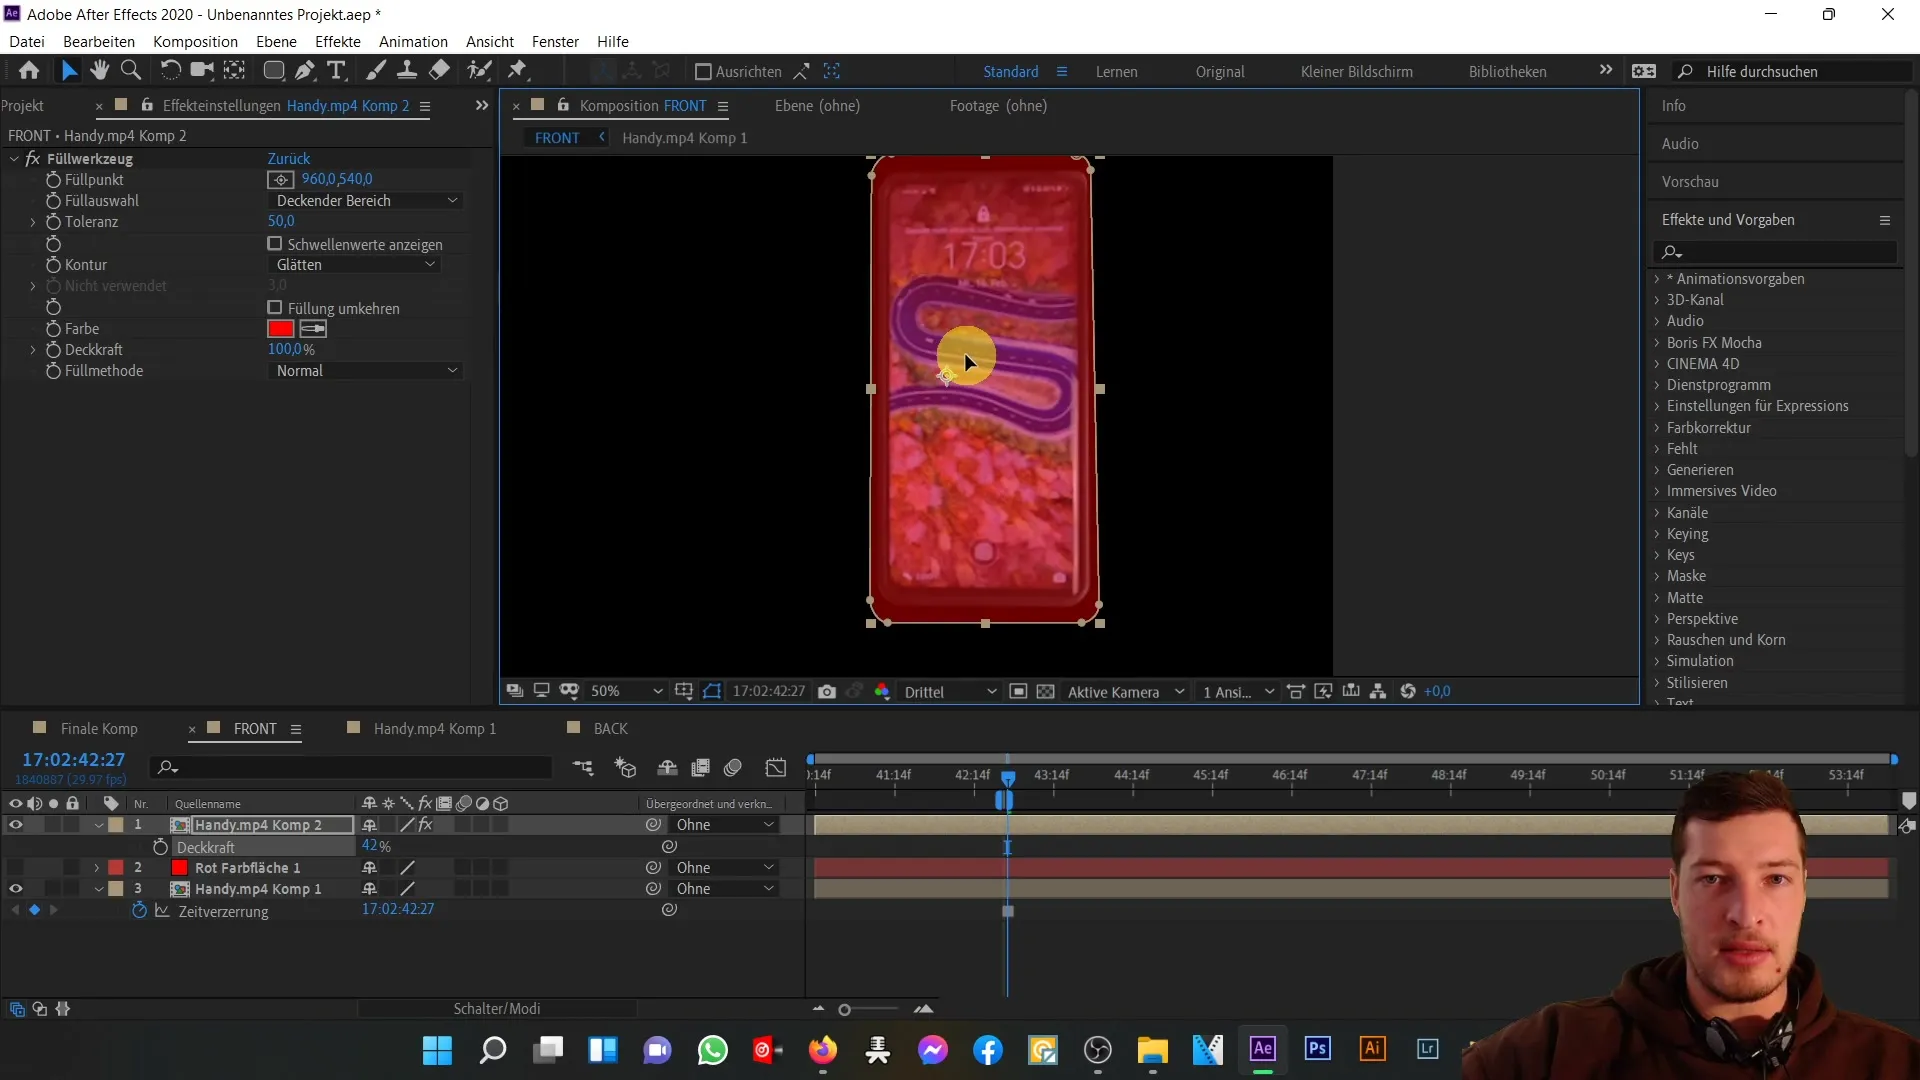Select the Puppet Pin tool

tap(517, 70)
